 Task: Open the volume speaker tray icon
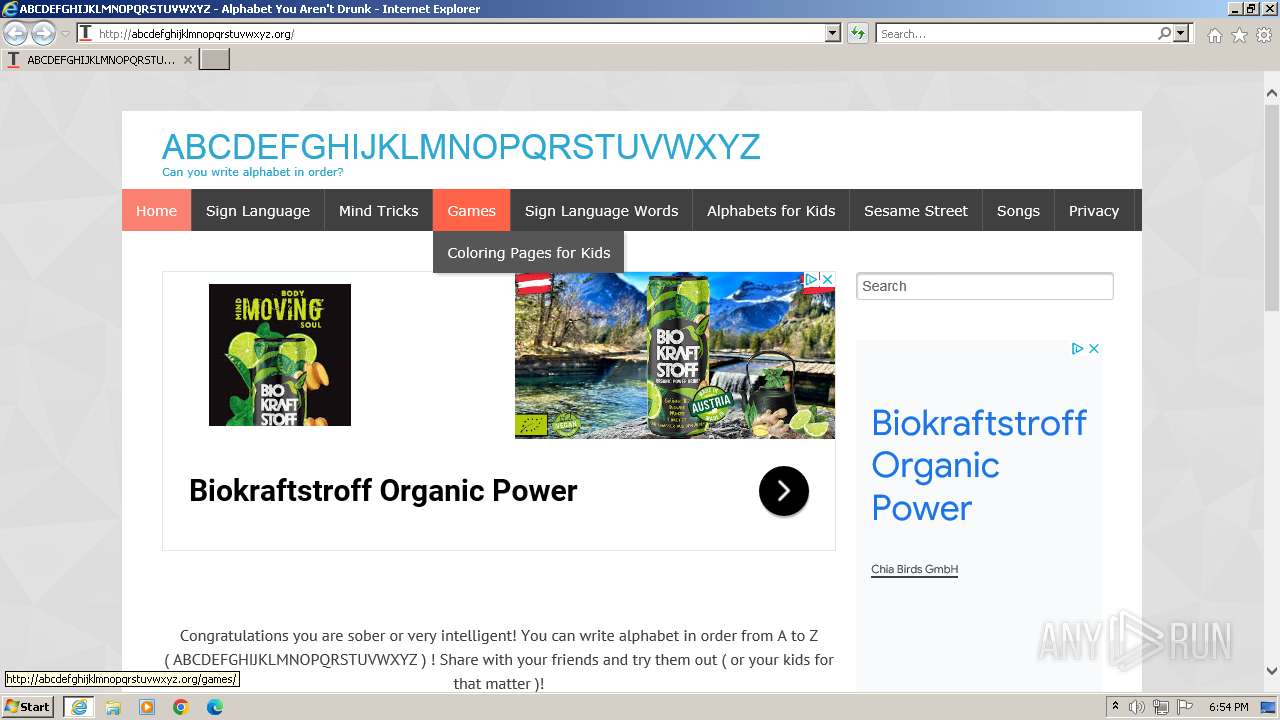1137,707
